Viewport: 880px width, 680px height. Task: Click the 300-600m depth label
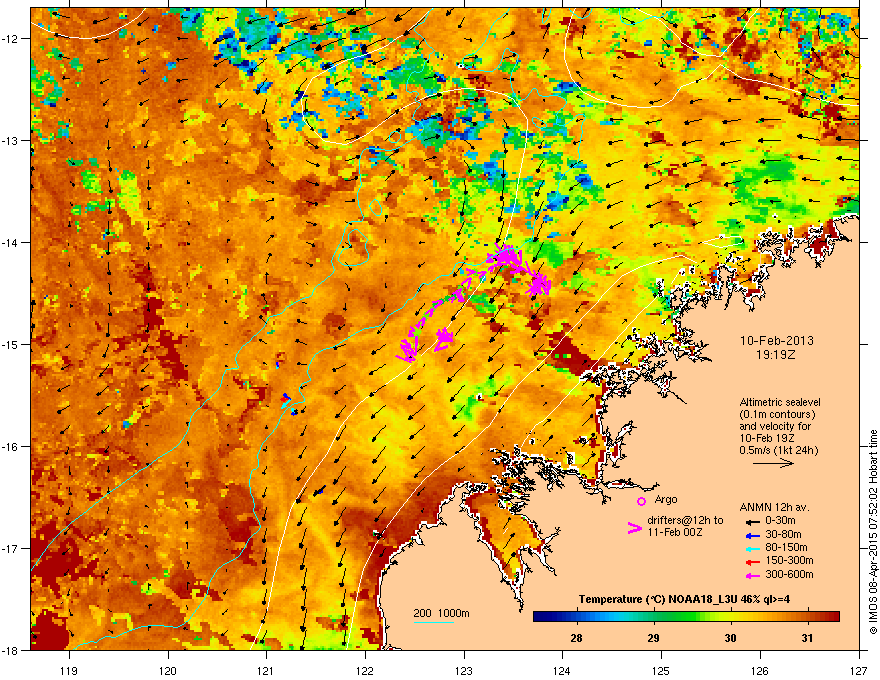[789, 575]
